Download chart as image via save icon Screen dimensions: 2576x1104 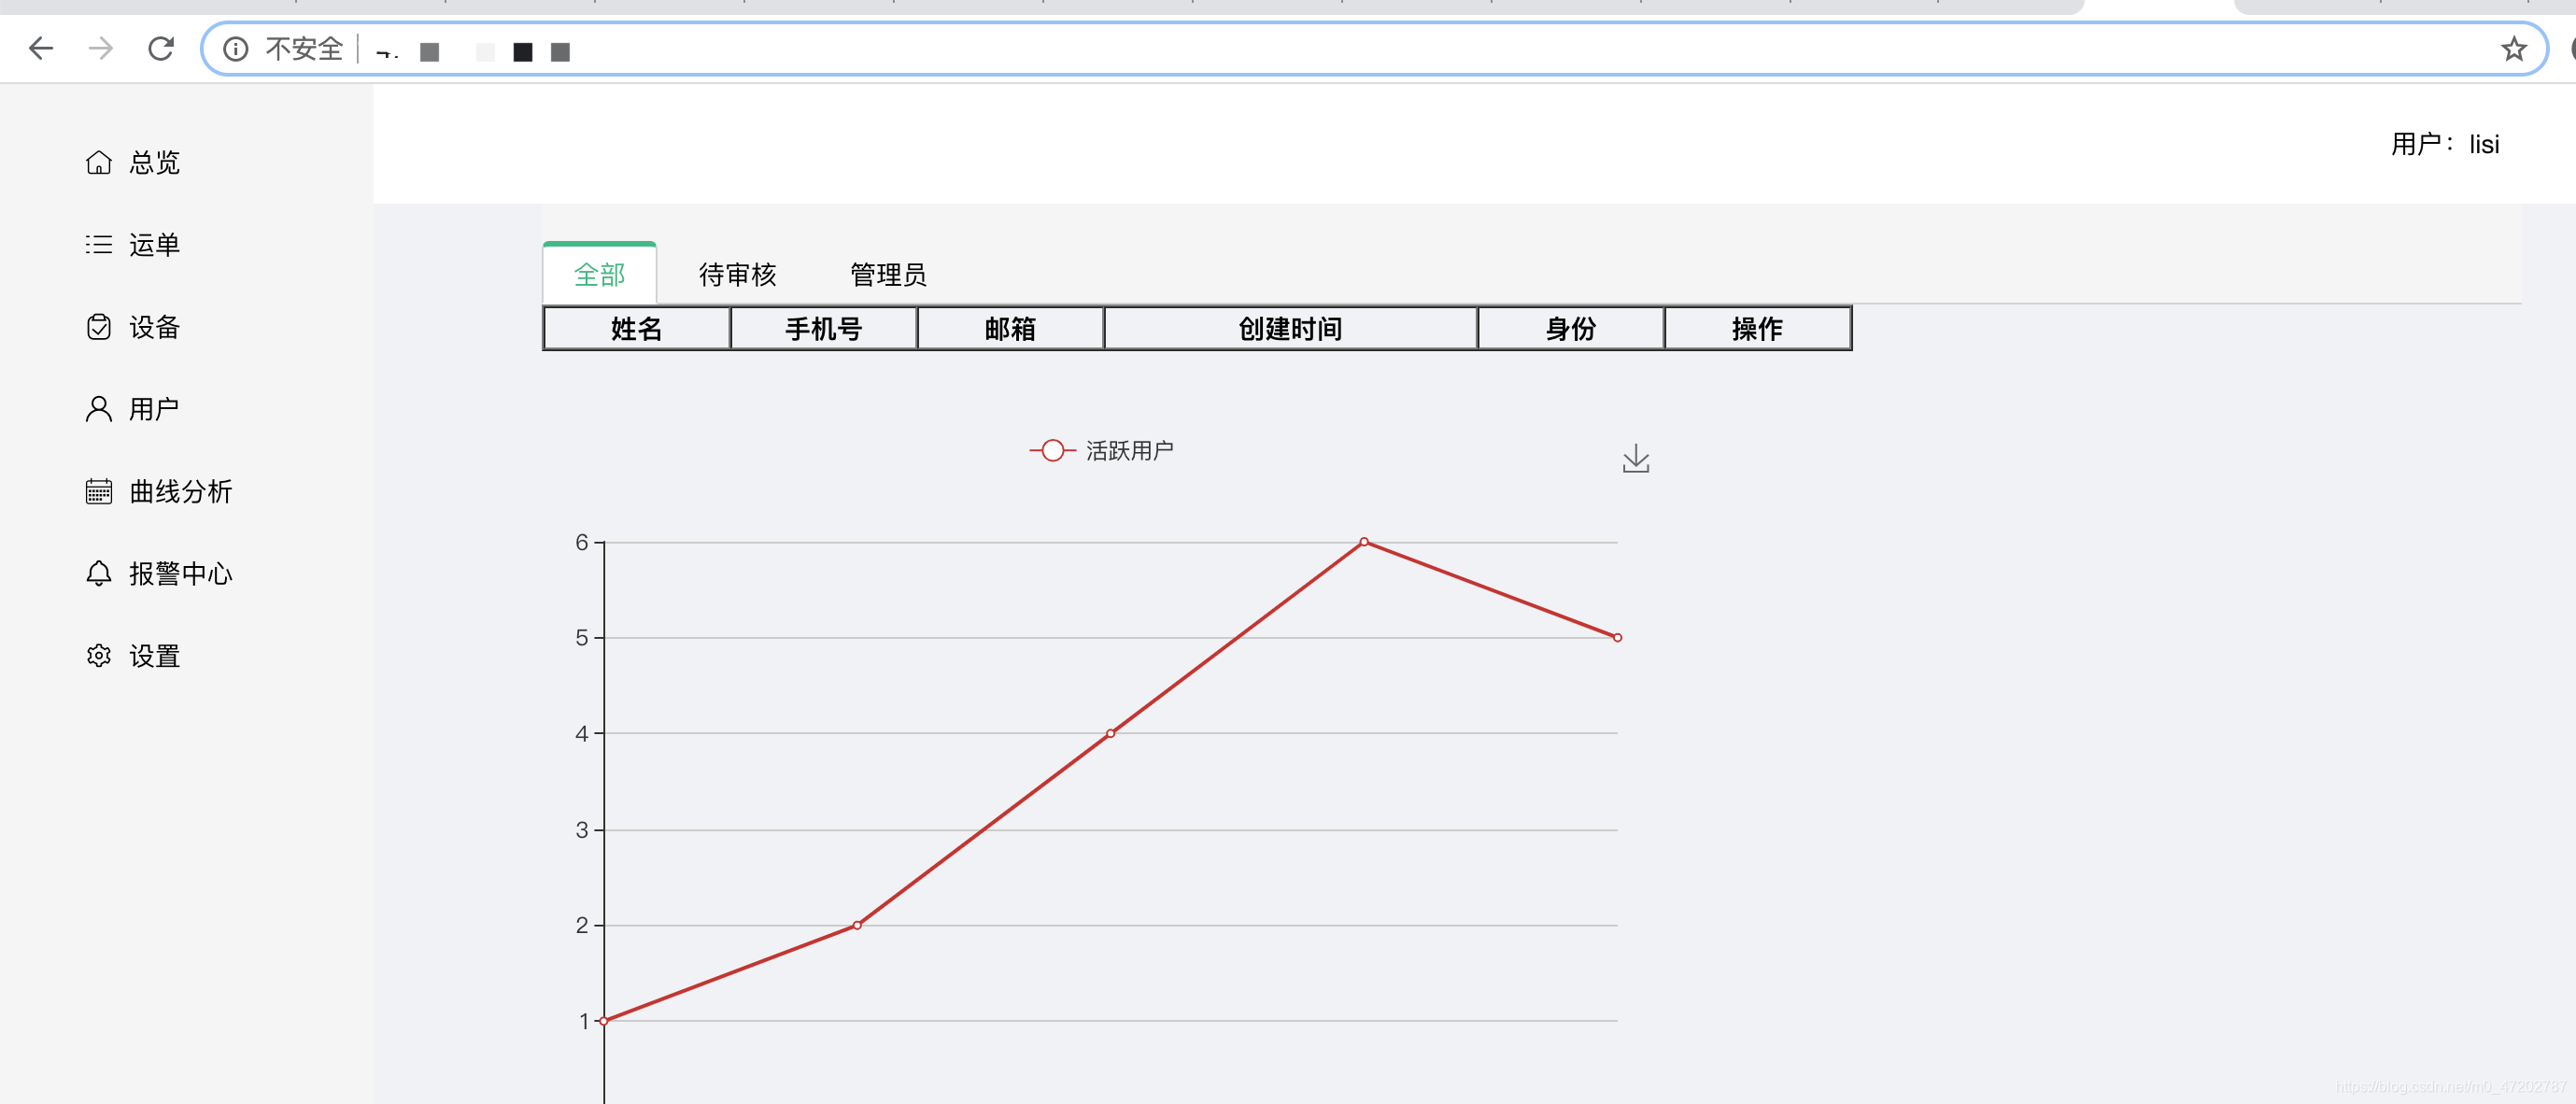pyautogui.click(x=1636, y=458)
